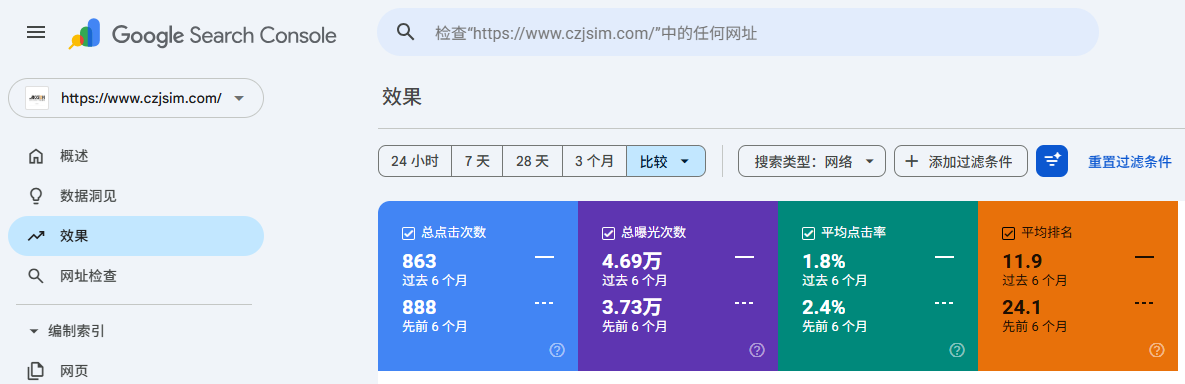Click 添加过滤条件 button

point(961,161)
